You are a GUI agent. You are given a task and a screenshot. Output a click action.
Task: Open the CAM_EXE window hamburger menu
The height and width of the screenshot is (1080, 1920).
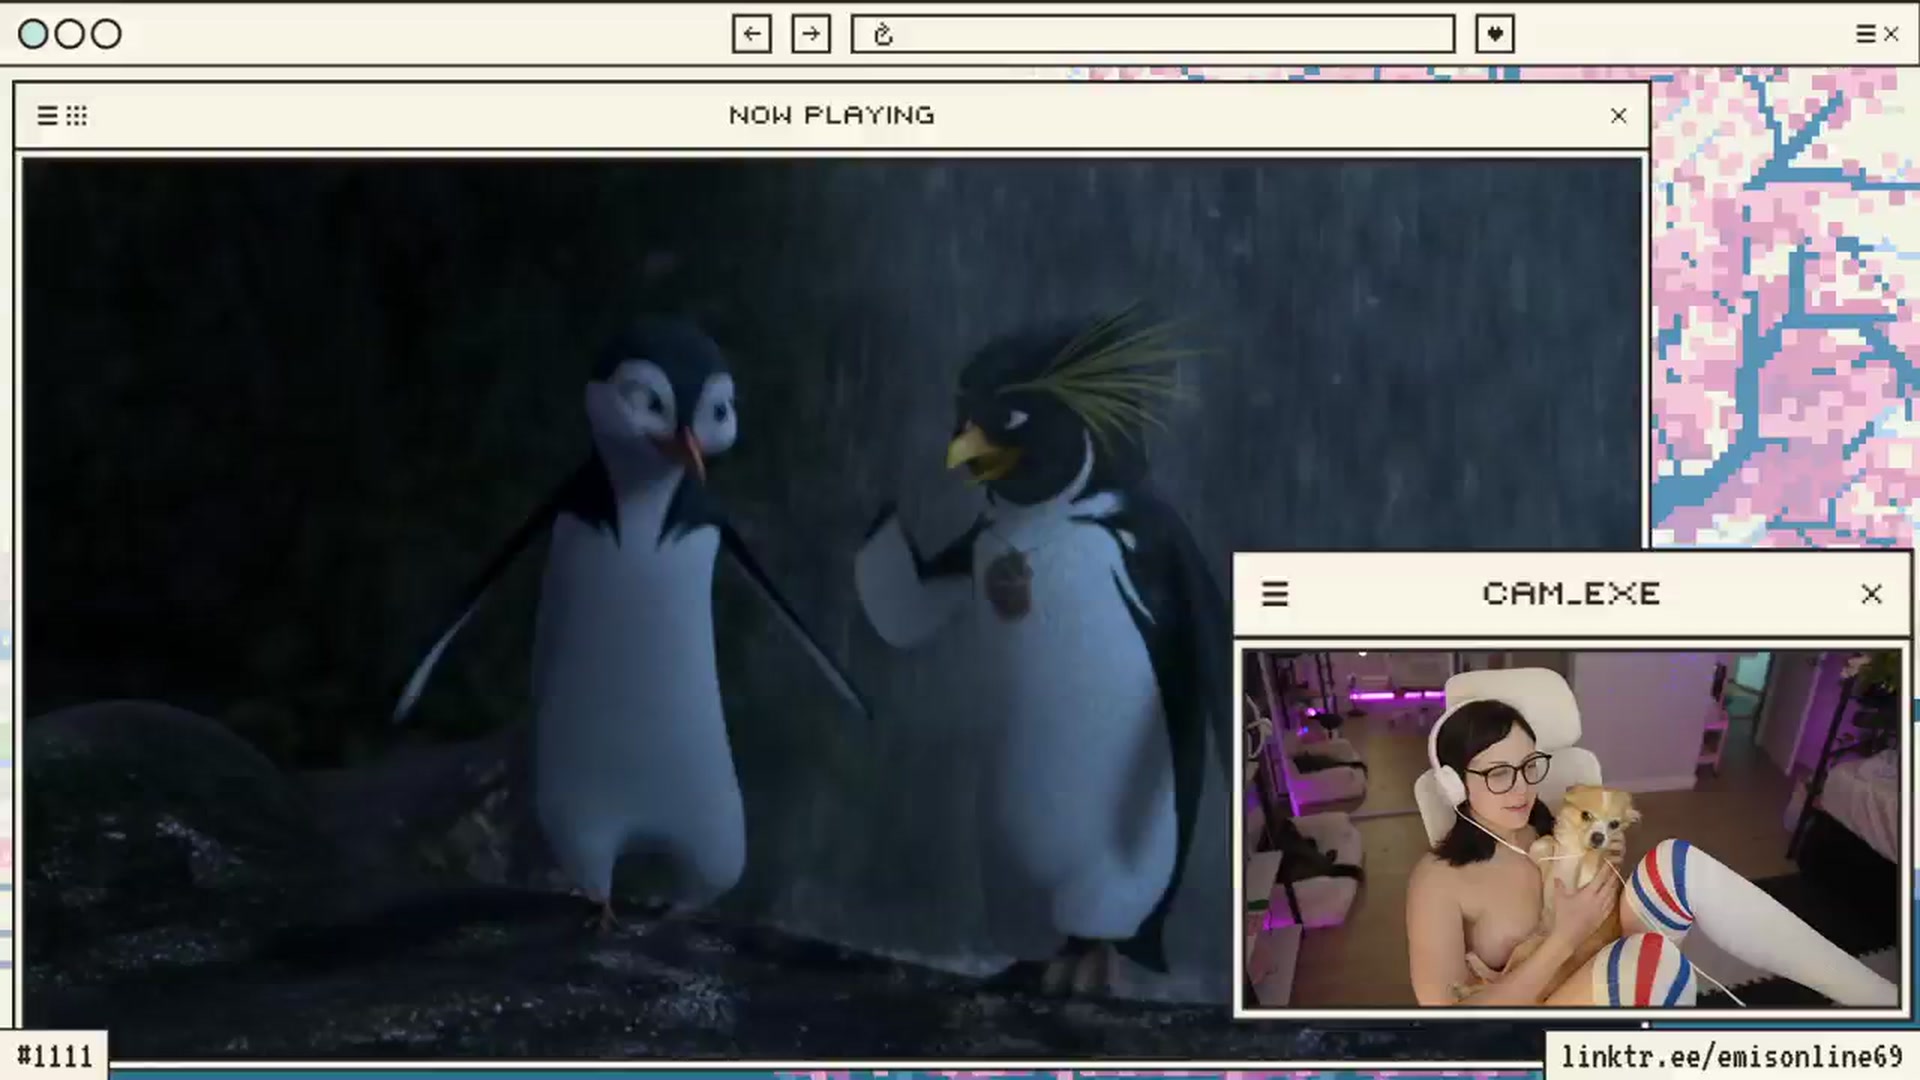point(1275,594)
